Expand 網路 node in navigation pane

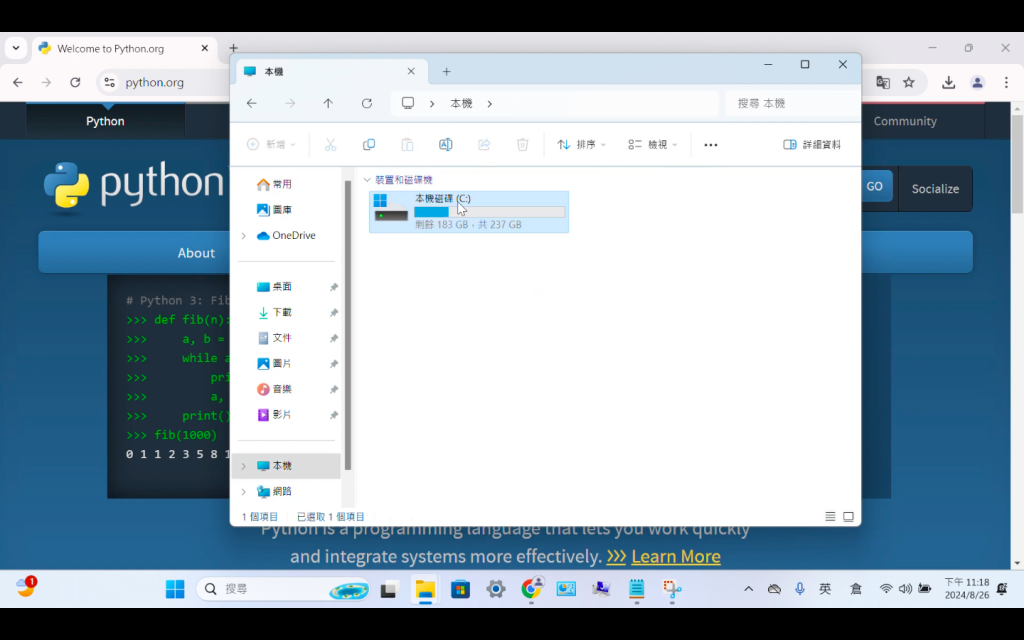(x=244, y=492)
